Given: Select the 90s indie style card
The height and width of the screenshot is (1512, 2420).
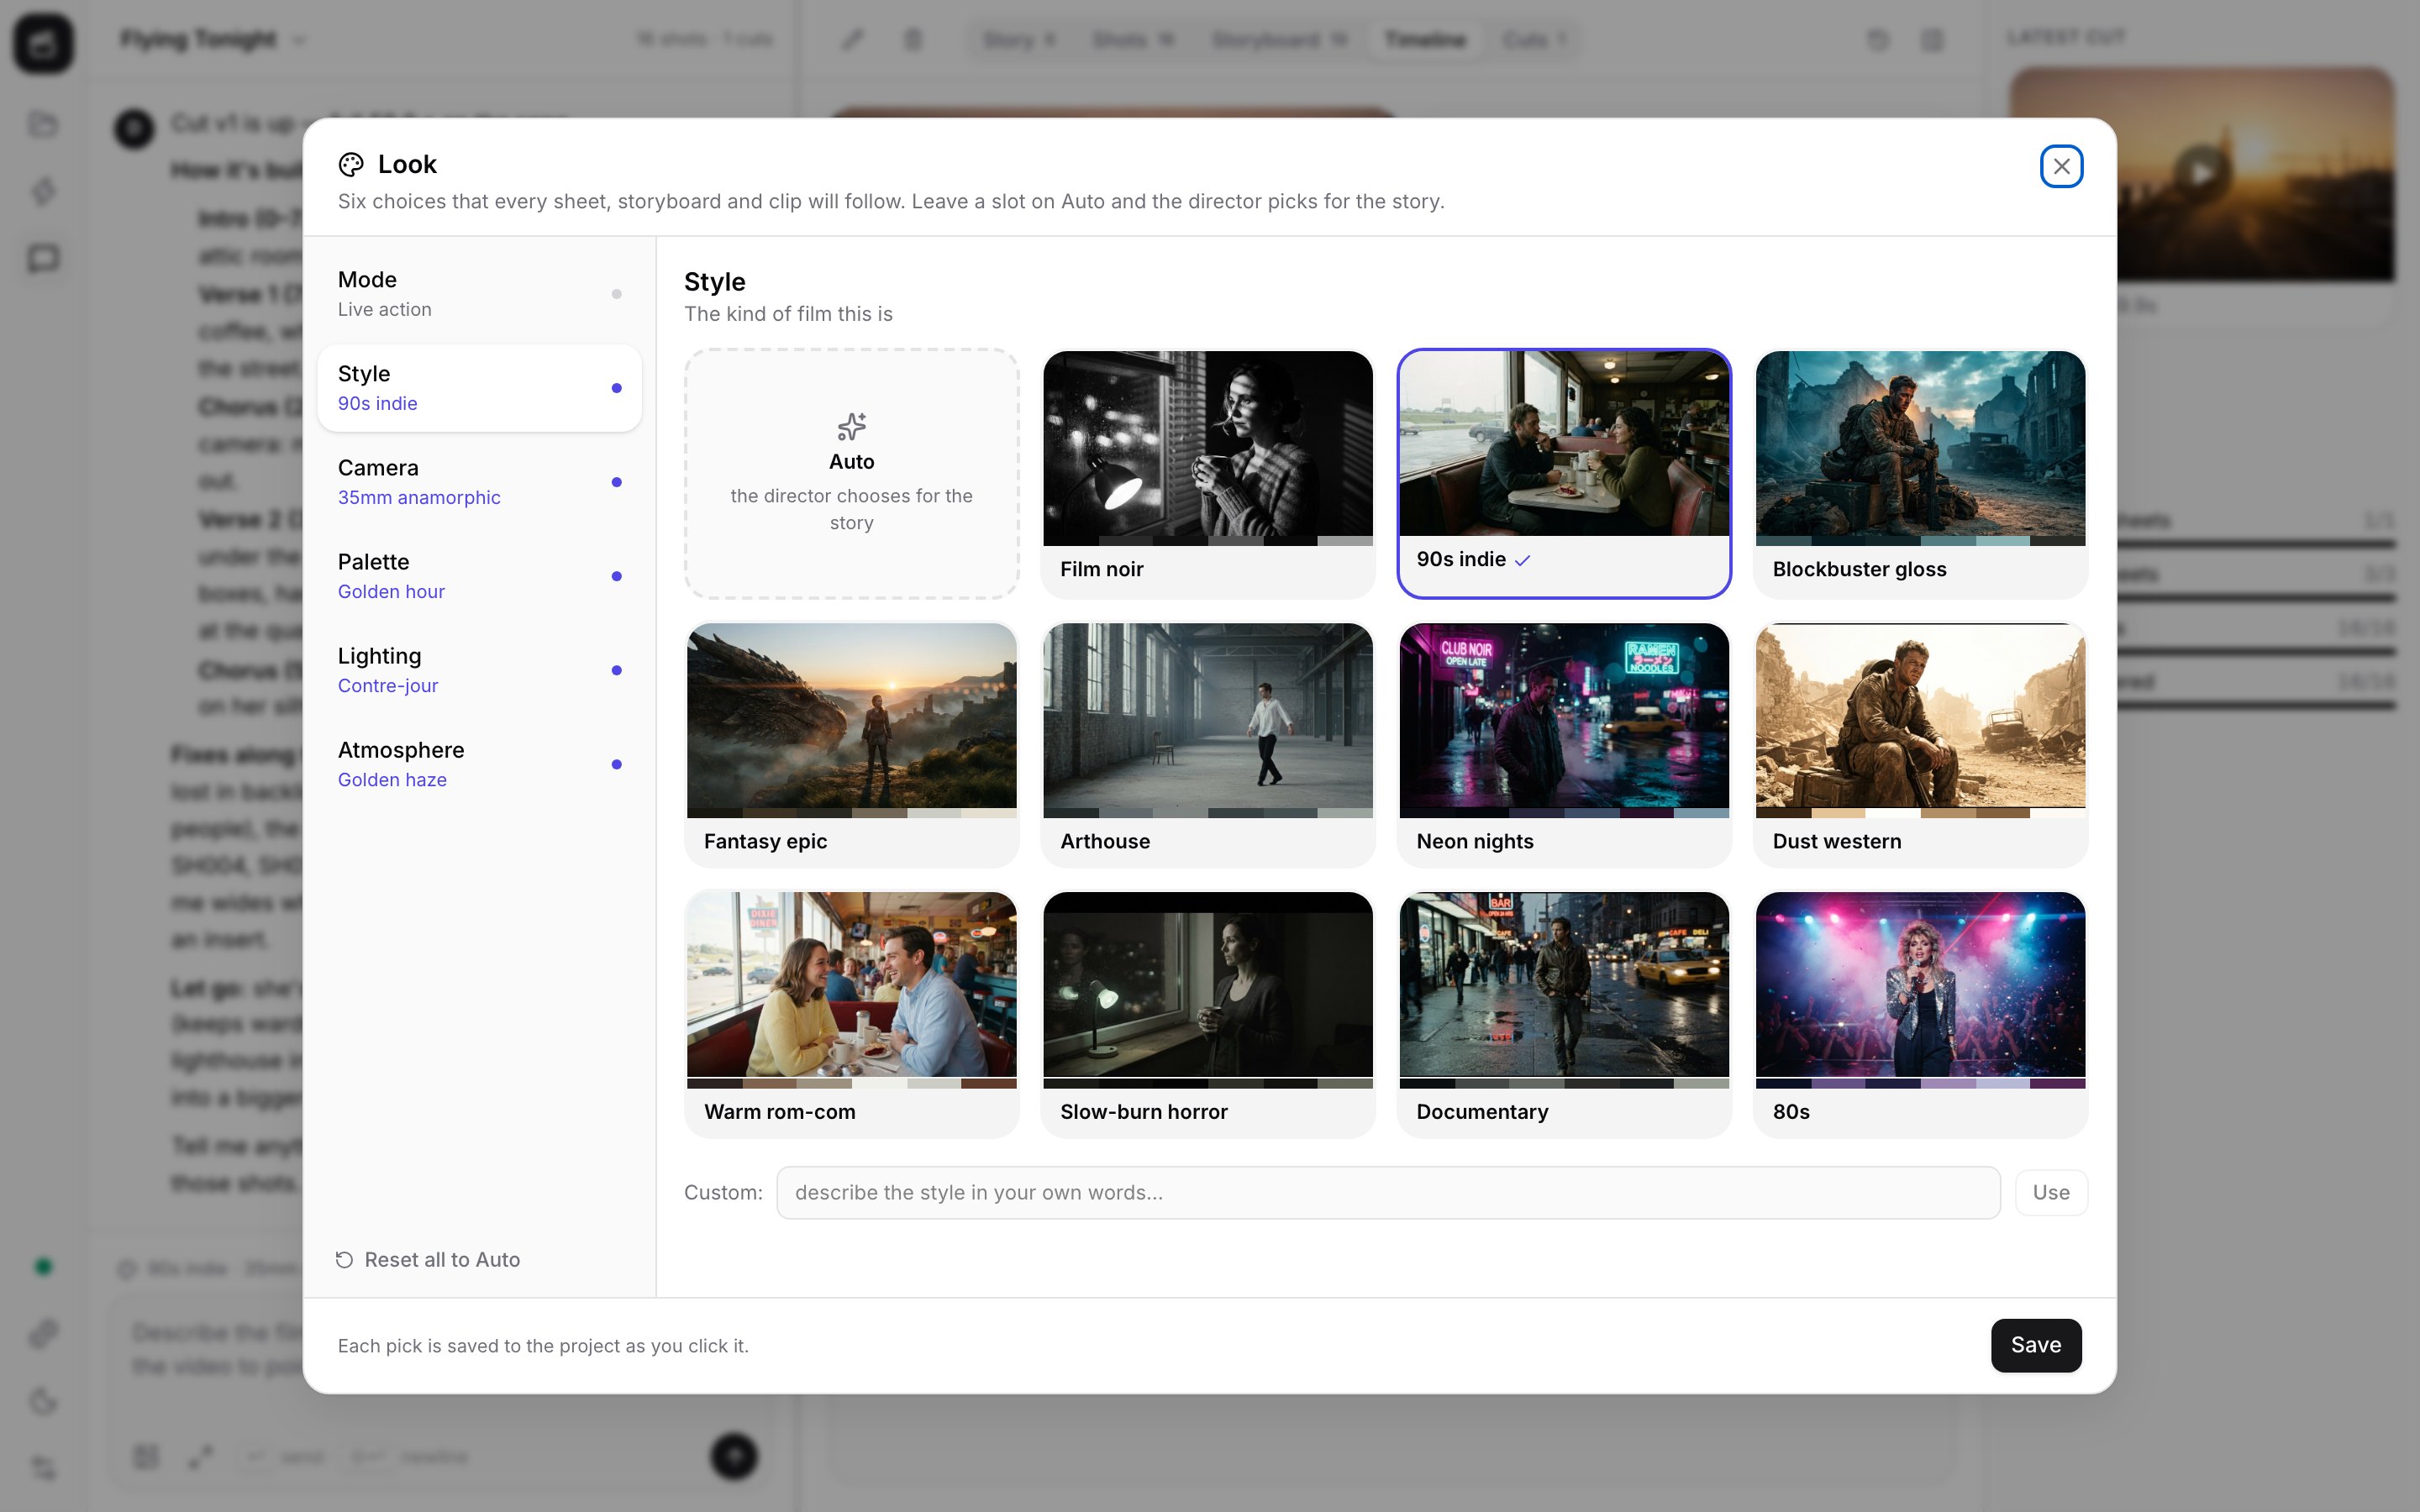Looking at the screenshot, I should pyautogui.click(x=1563, y=474).
